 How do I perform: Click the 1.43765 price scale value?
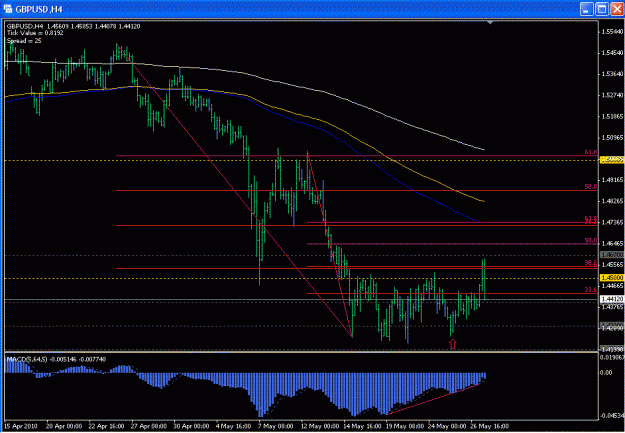pos(613,307)
